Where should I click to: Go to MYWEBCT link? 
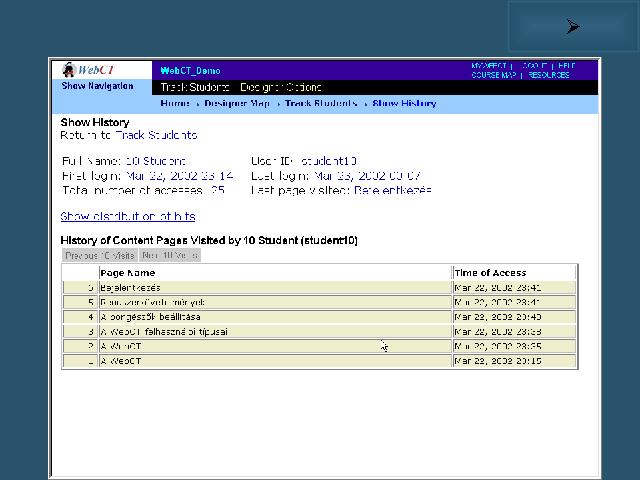point(489,66)
